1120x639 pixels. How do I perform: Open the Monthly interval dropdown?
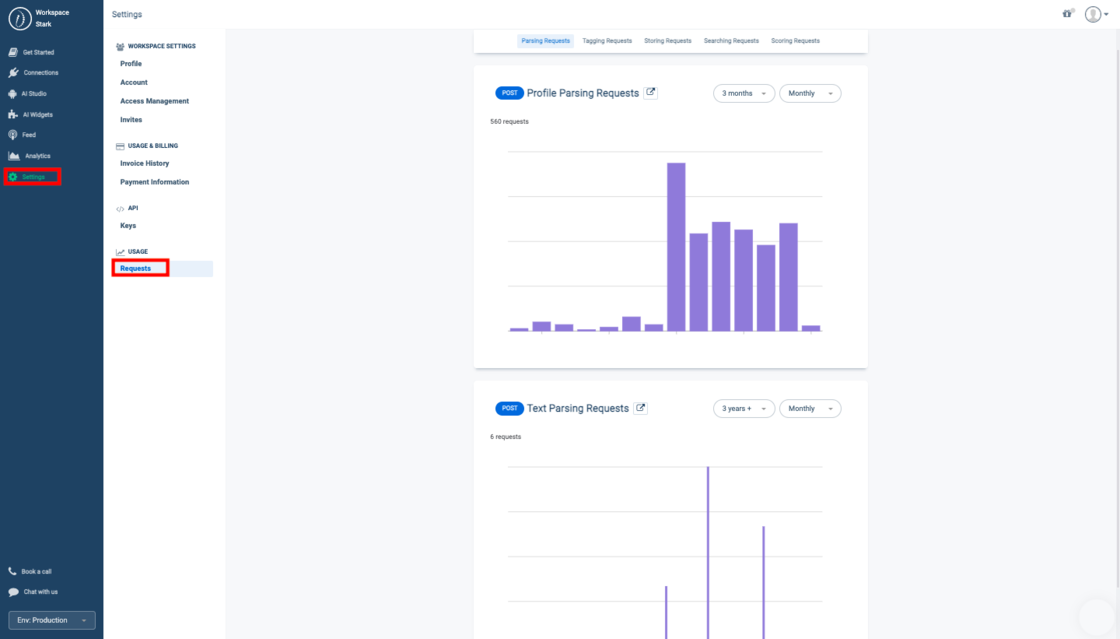point(810,93)
